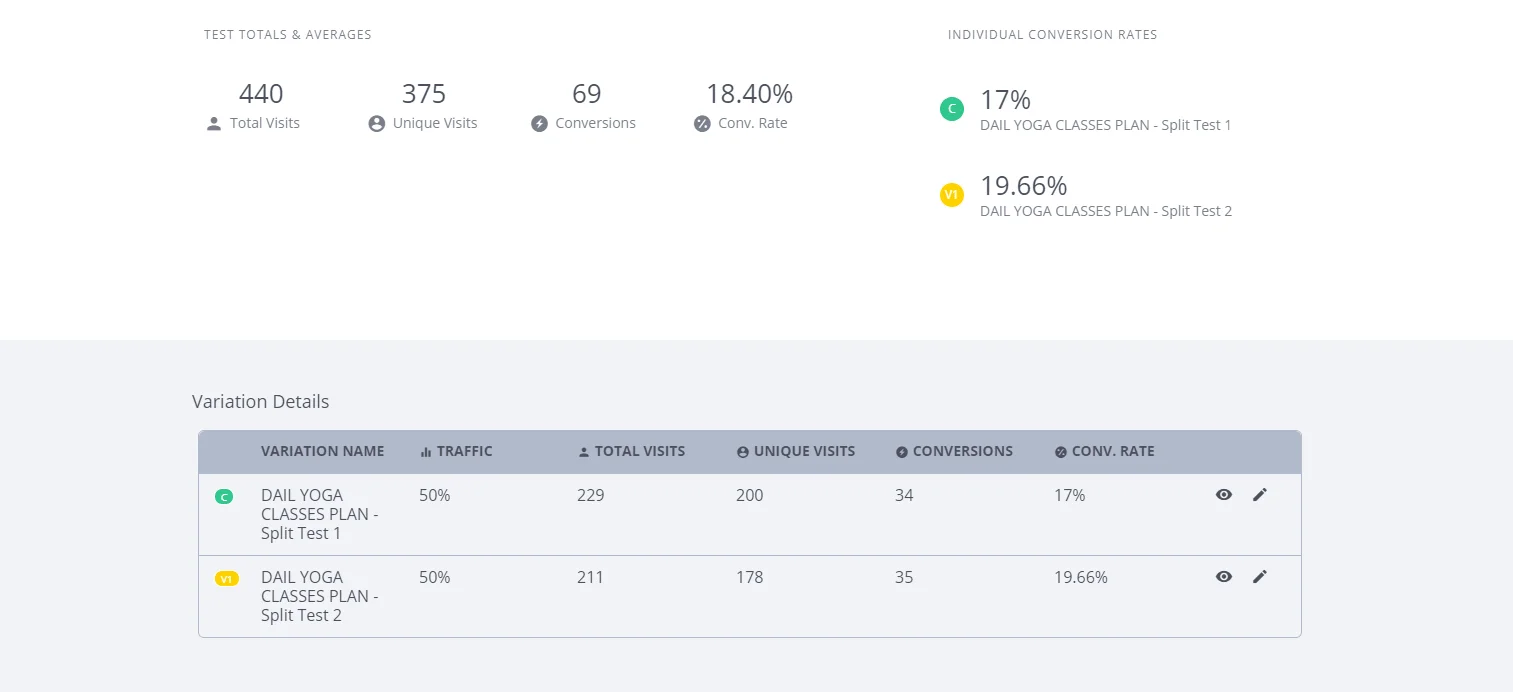
Task: Click the Conversions column header
Action: [954, 452]
